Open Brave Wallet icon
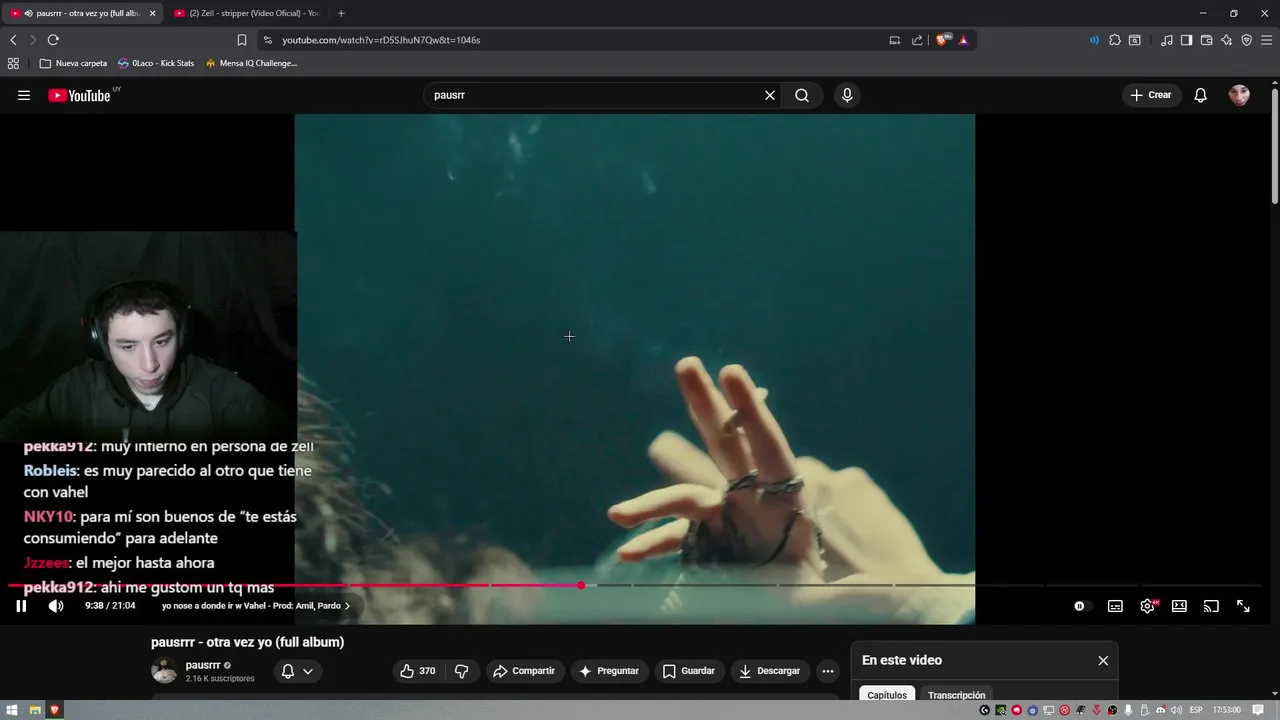Viewport: 1280px width, 720px height. pyautogui.click(x=1206, y=40)
